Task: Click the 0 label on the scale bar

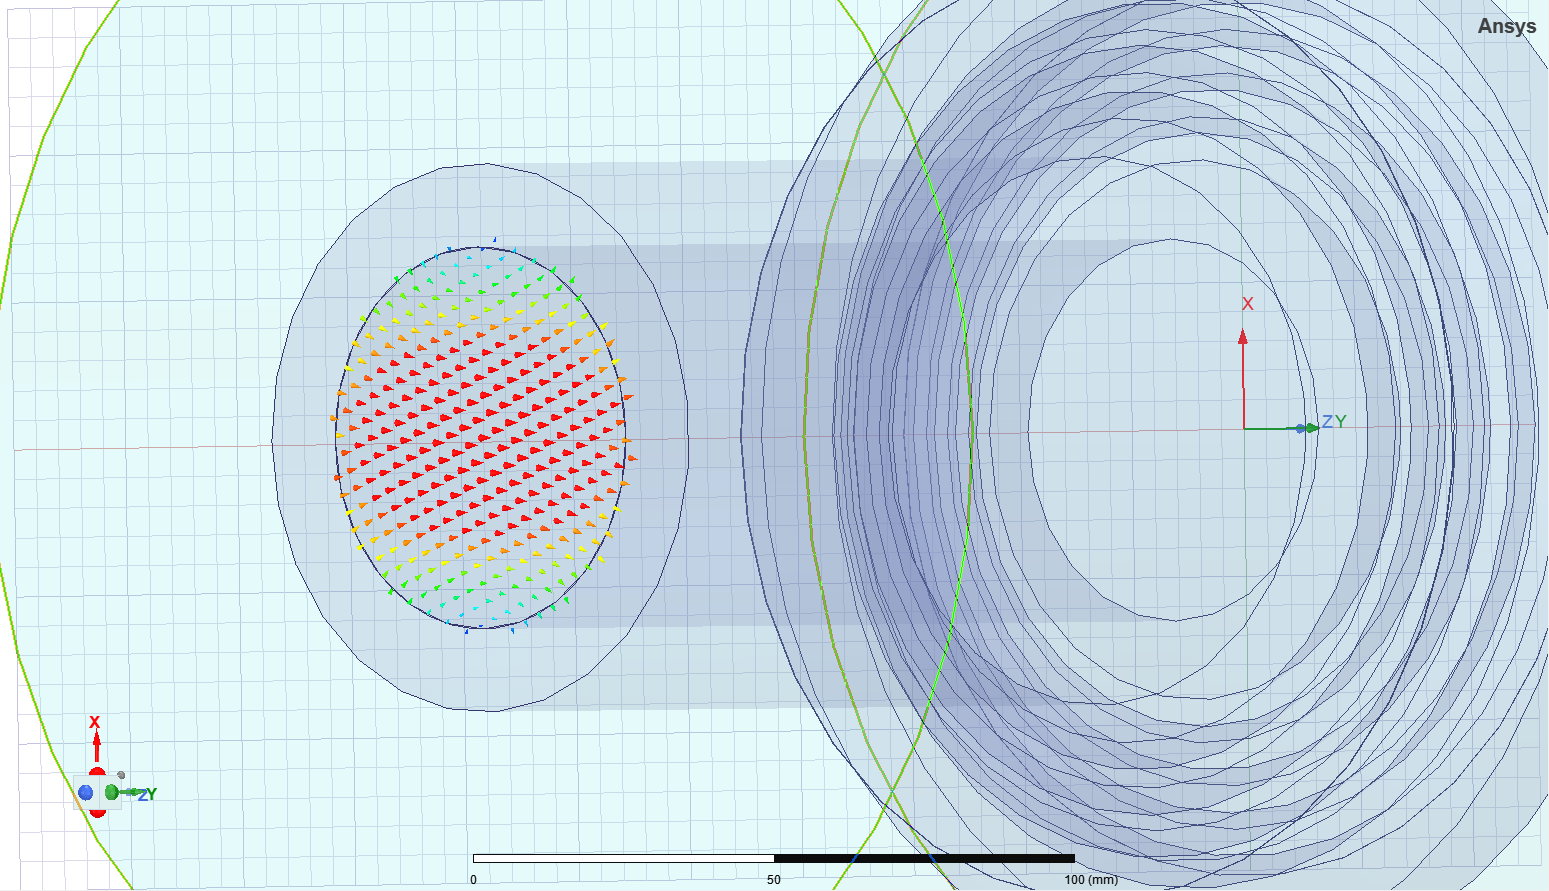Action: (x=473, y=880)
